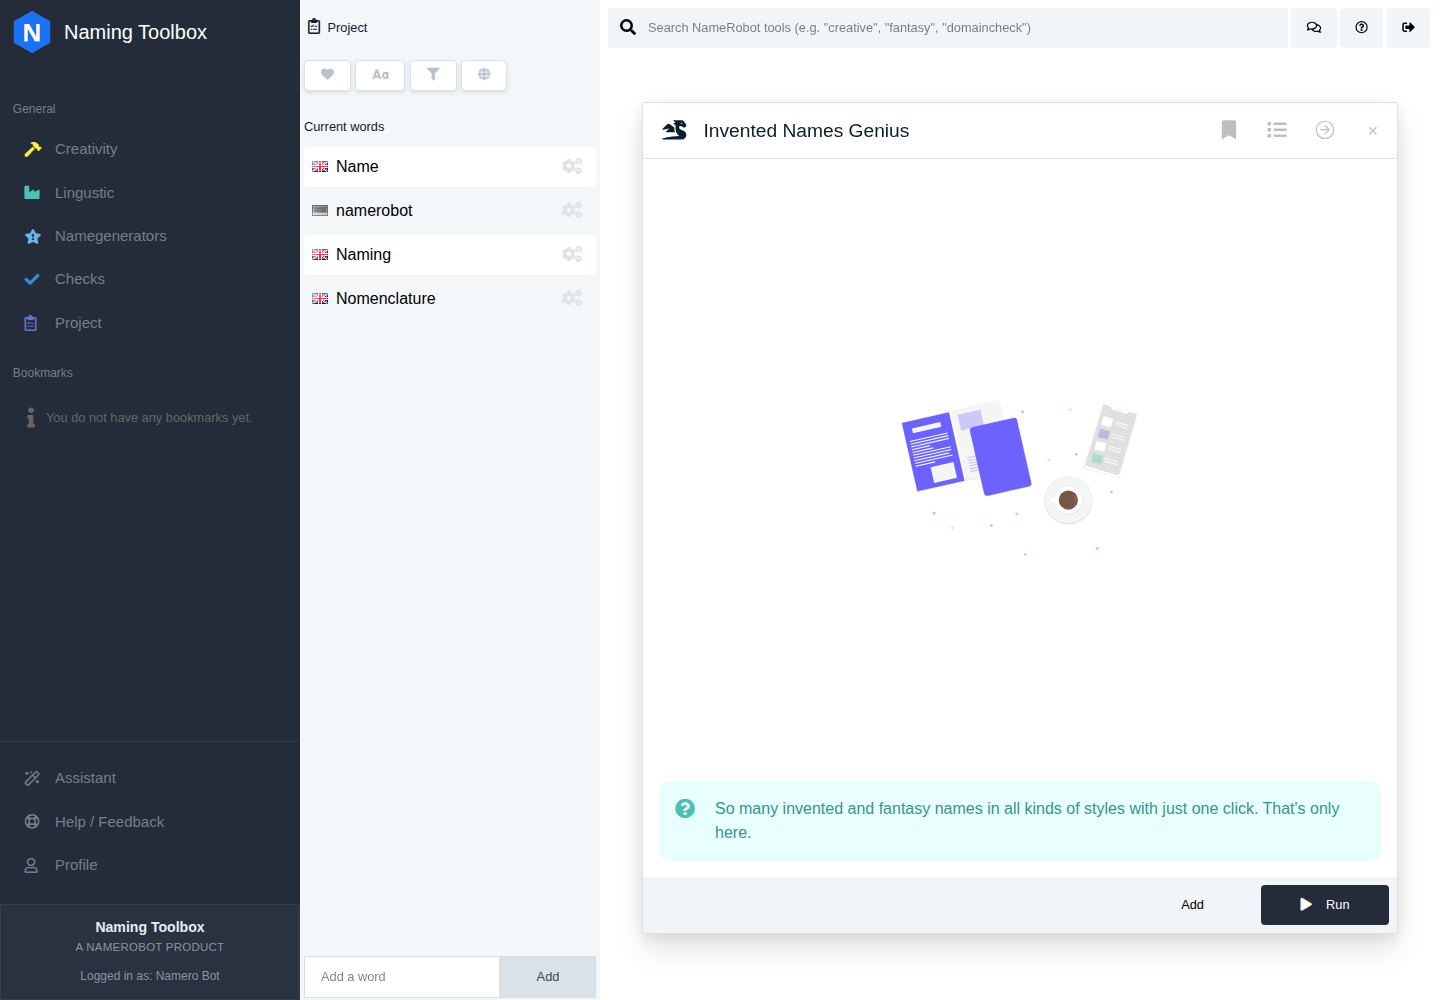Click the Current words label
This screenshot has width=1440, height=1000.
pyautogui.click(x=344, y=127)
